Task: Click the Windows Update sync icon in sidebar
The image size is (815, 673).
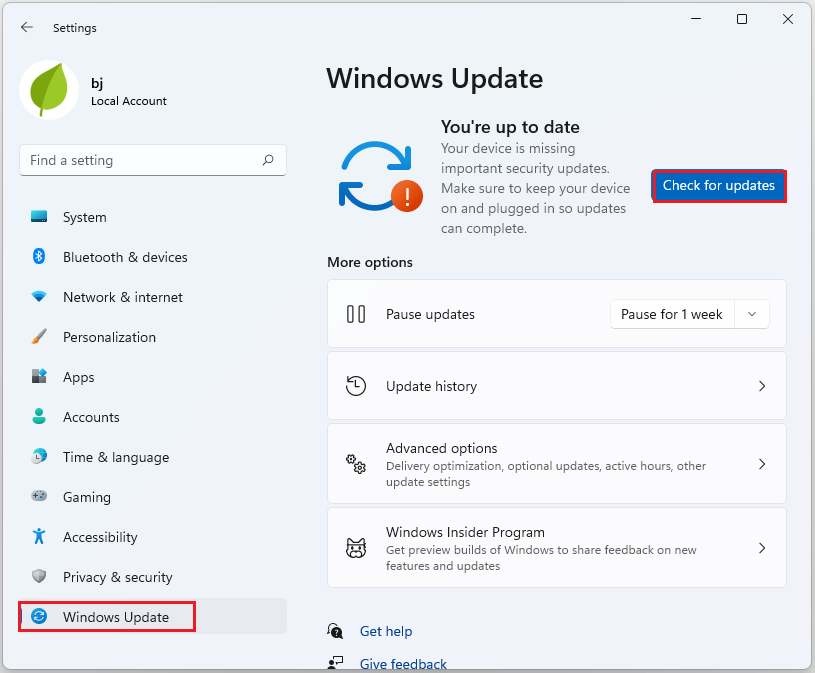Action: coord(39,616)
